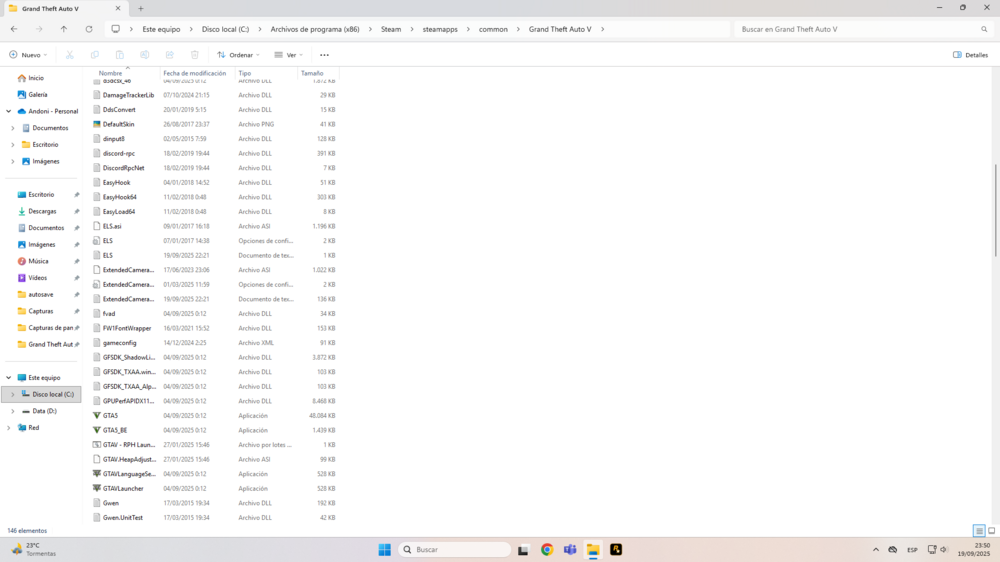Open Task View from taskbar

[523, 549]
